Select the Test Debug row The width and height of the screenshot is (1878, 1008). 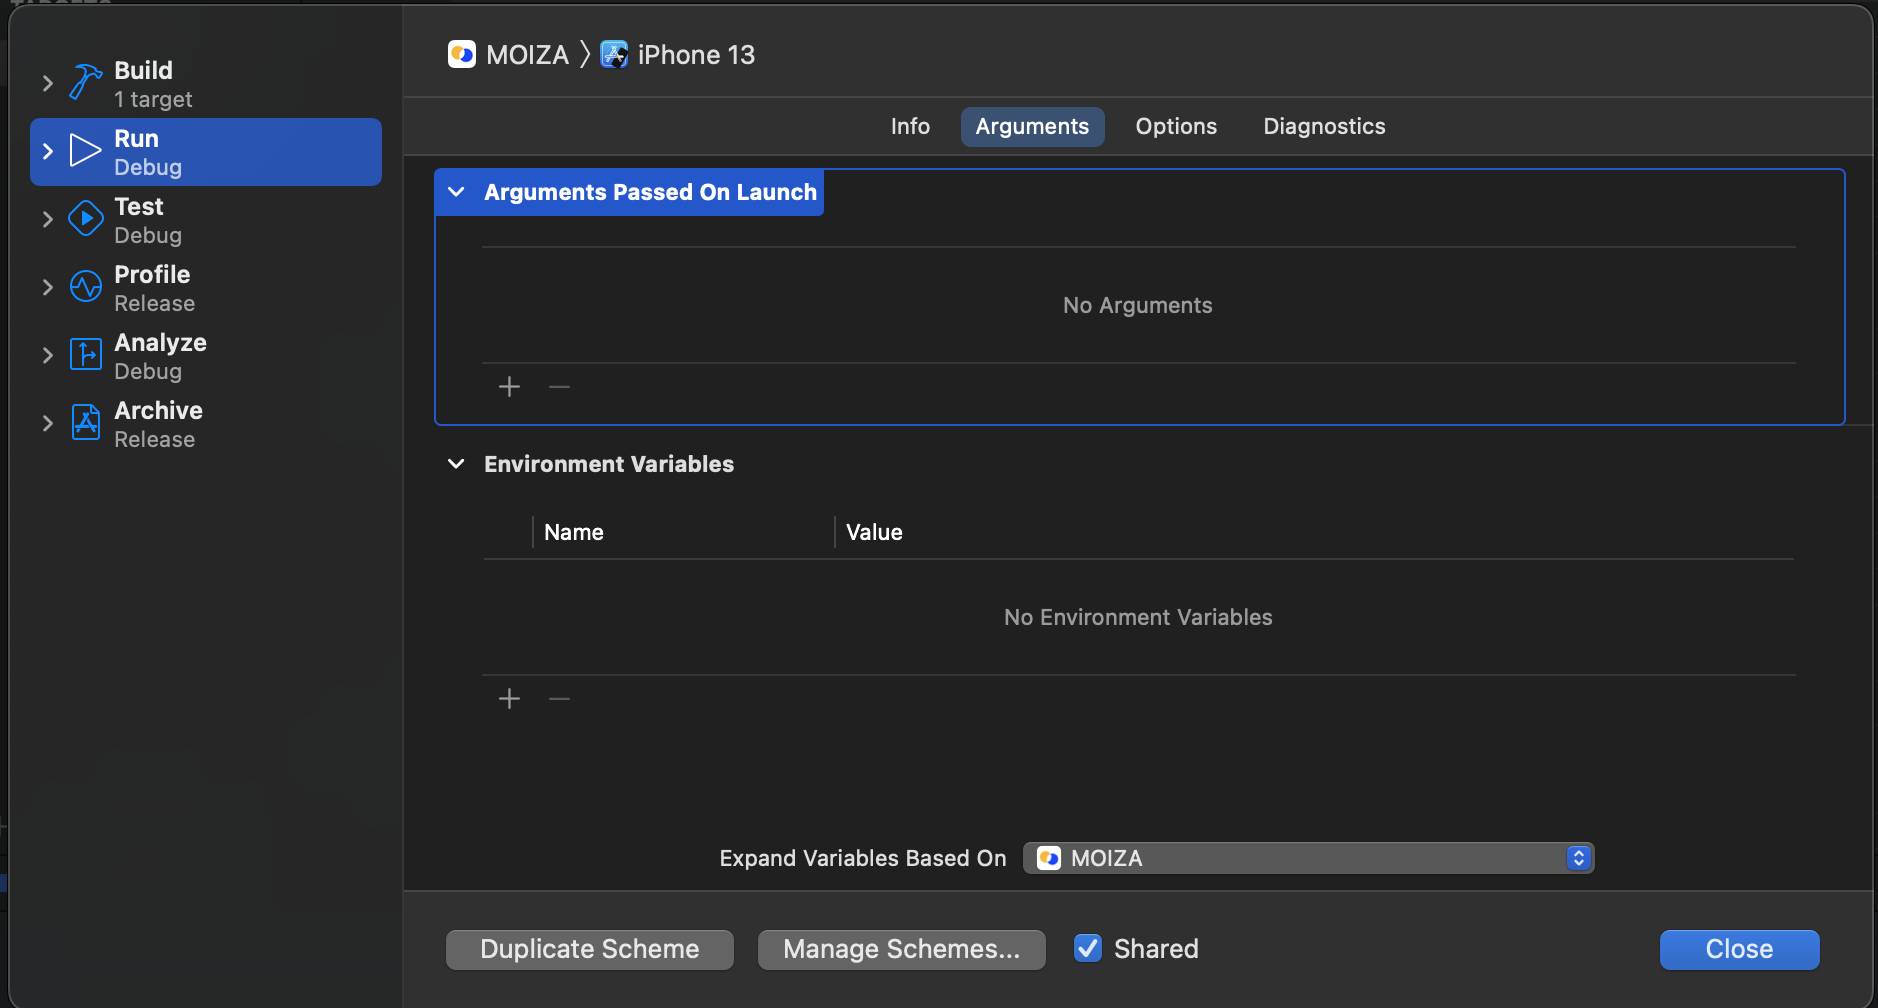pos(206,220)
